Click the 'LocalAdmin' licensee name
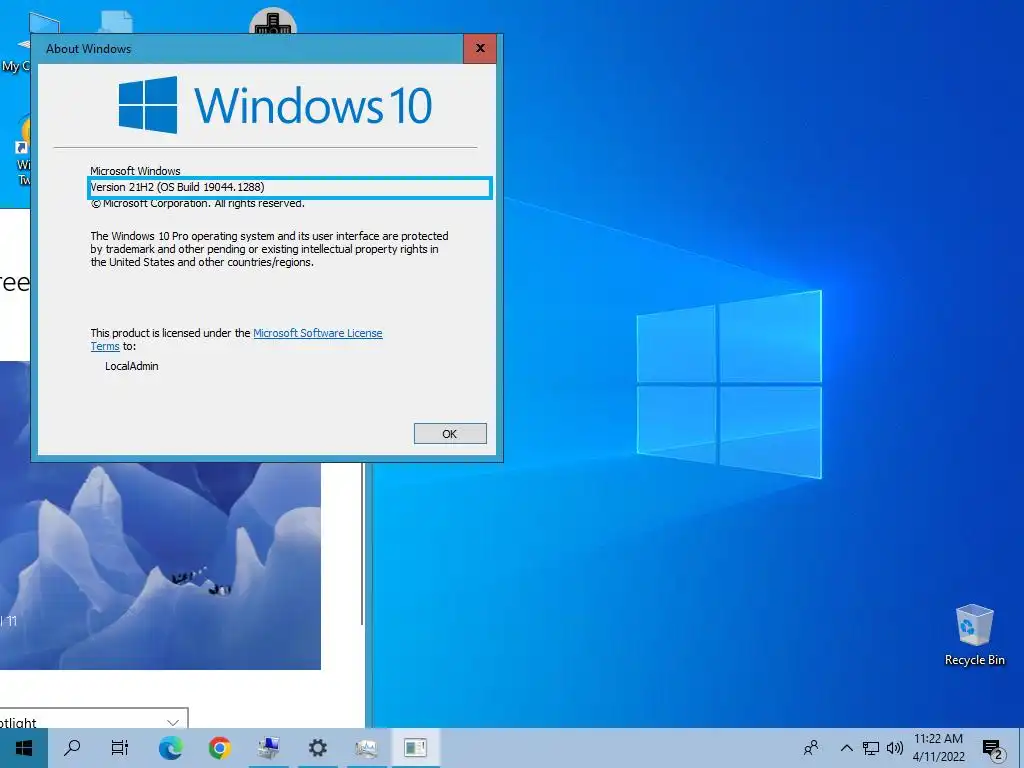 [x=132, y=366]
